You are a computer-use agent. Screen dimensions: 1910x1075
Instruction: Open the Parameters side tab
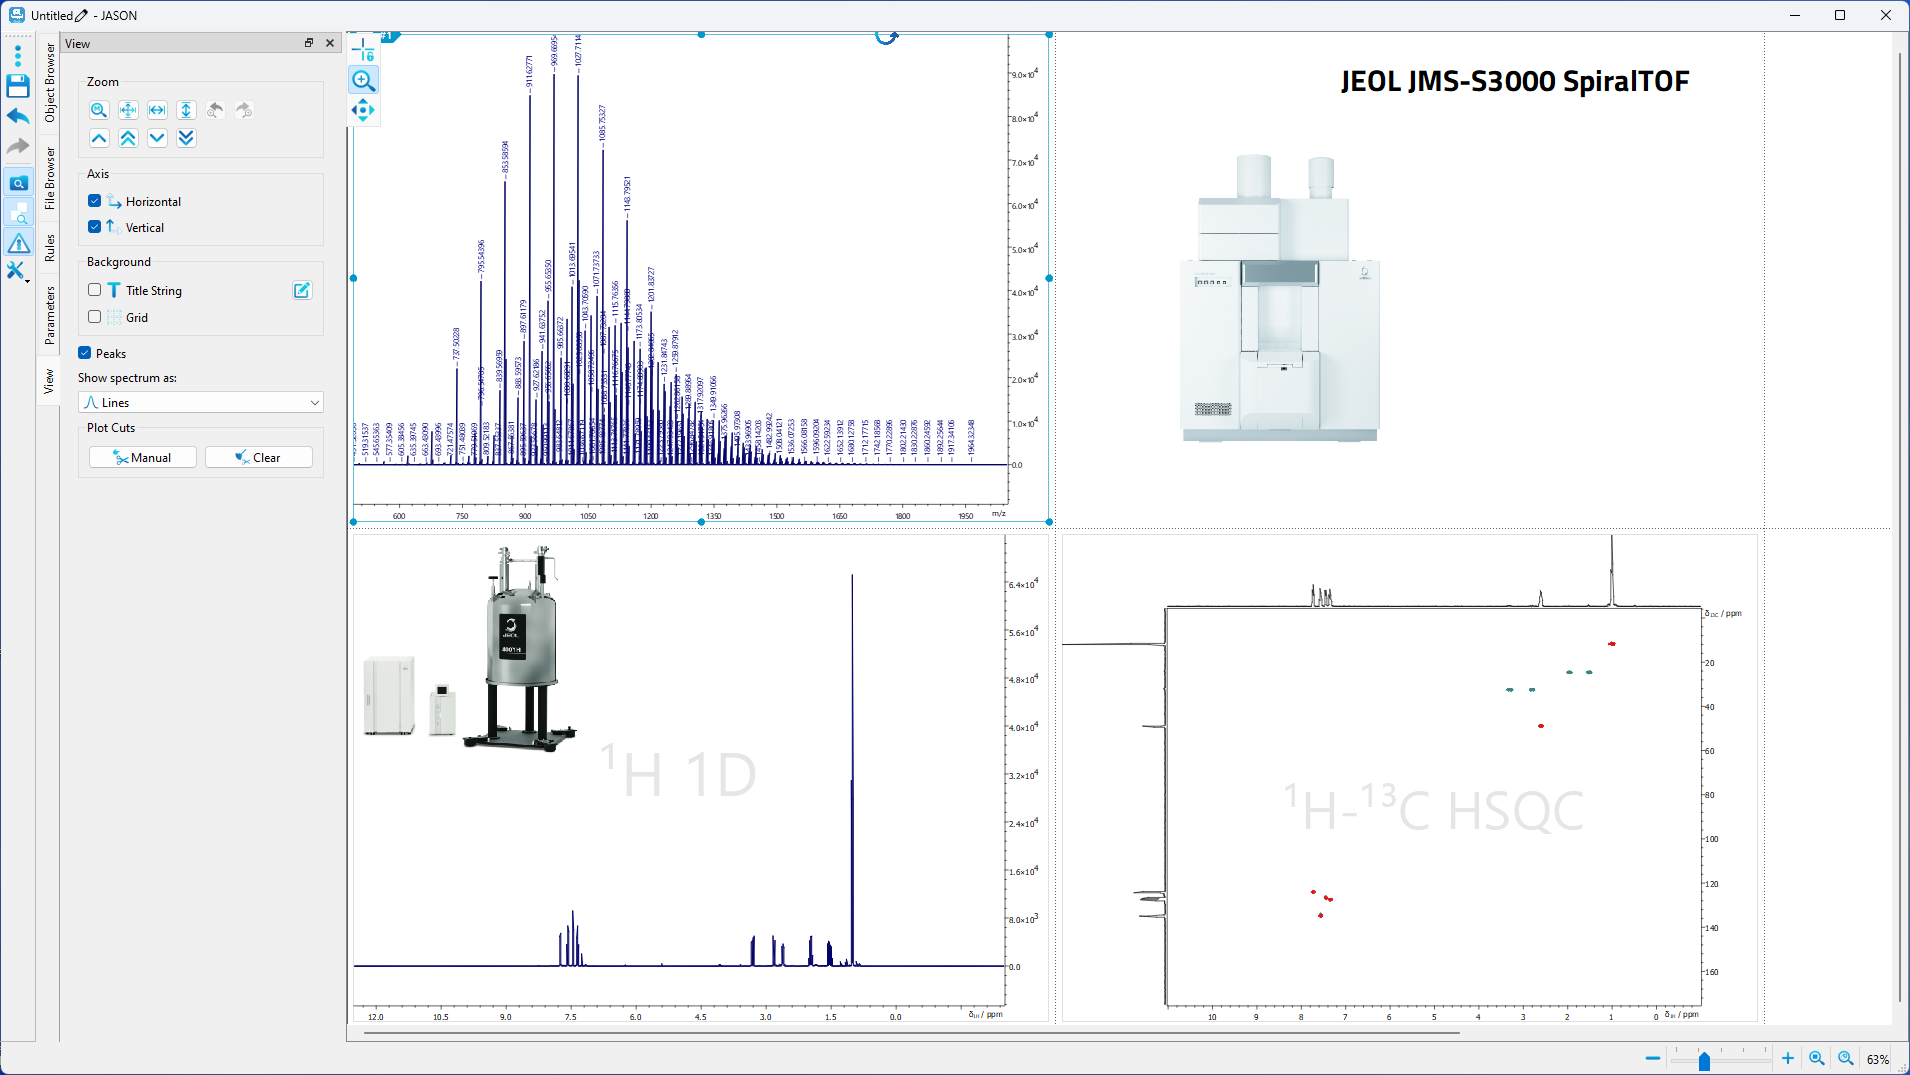49,315
